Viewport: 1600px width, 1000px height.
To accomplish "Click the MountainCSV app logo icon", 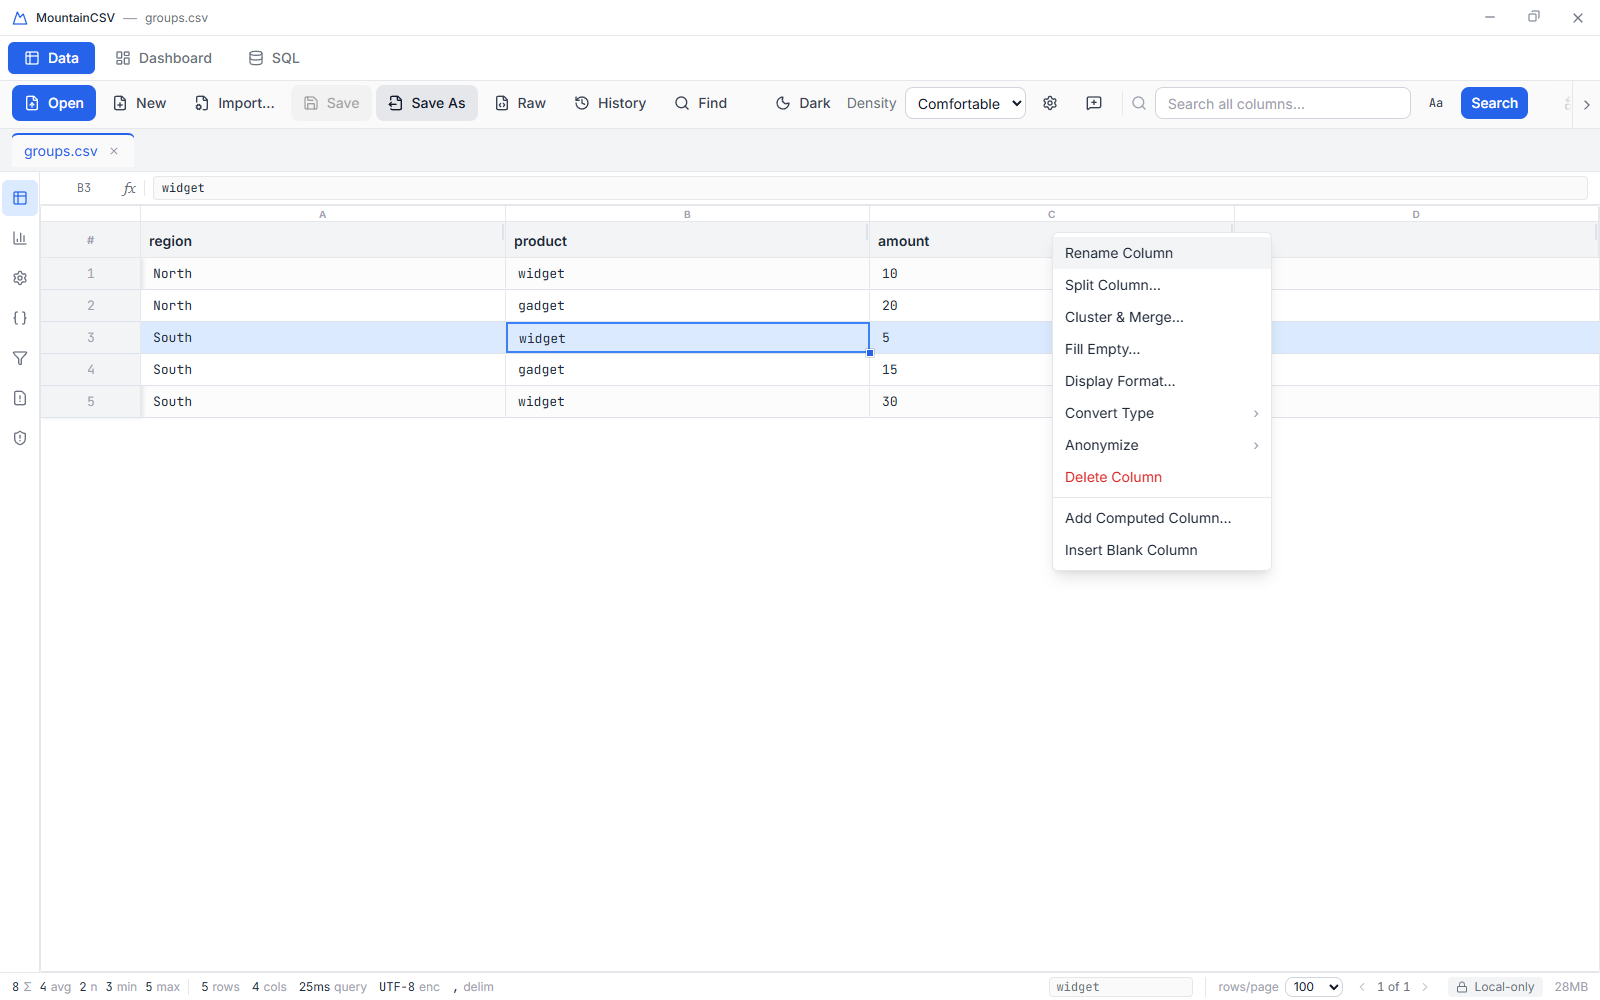I will (x=19, y=18).
